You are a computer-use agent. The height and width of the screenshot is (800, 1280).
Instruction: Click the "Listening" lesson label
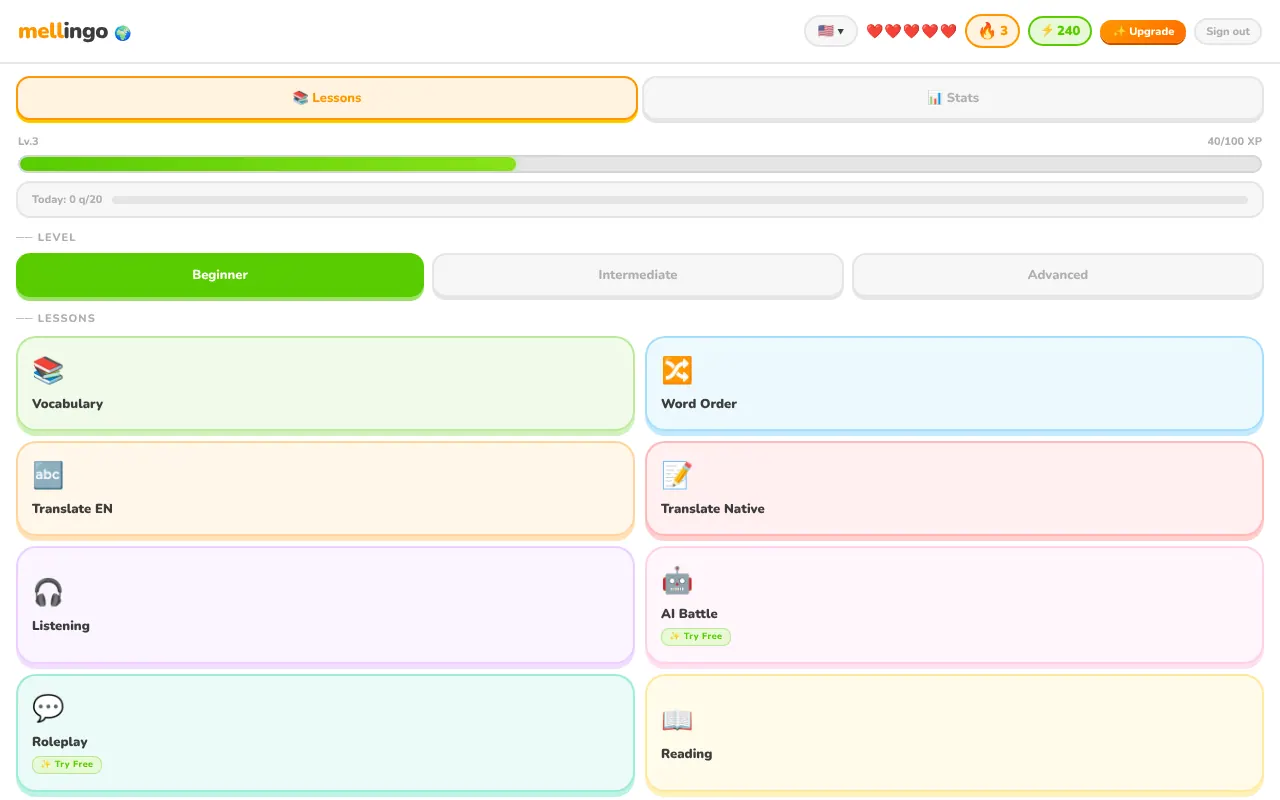[x=61, y=626]
